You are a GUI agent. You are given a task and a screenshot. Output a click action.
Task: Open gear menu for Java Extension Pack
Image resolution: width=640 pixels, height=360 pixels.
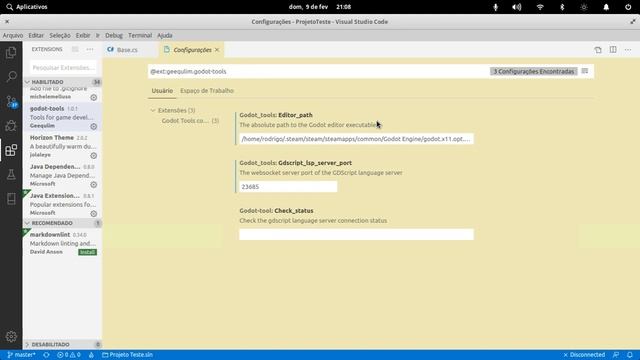coord(93,213)
